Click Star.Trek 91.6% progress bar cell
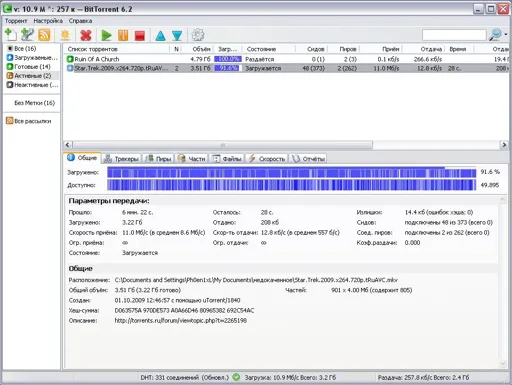The height and width of the screenshot is (385, 512). pos(227,68)
